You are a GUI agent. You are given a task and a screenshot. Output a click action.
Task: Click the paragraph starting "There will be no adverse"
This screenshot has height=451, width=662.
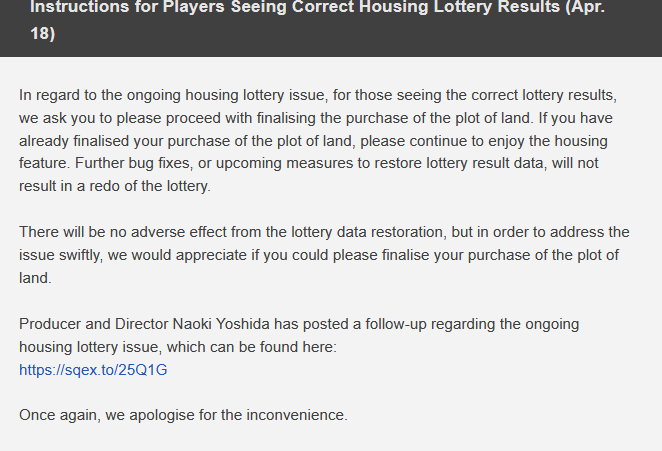click(x=324, y=255)
